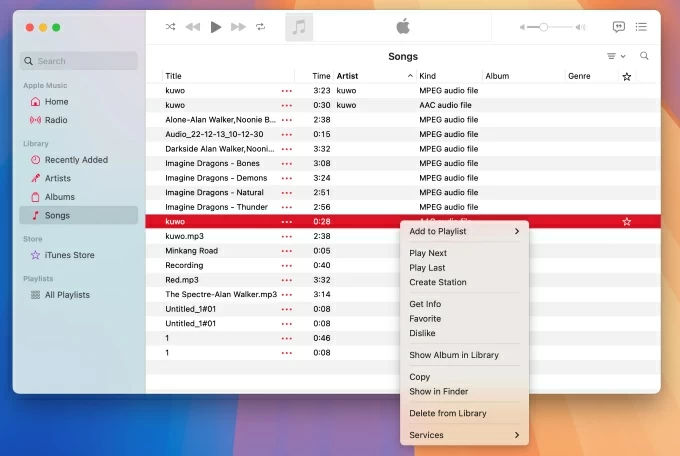Click the Play button

pyautogui.click(x=216, y=27)
